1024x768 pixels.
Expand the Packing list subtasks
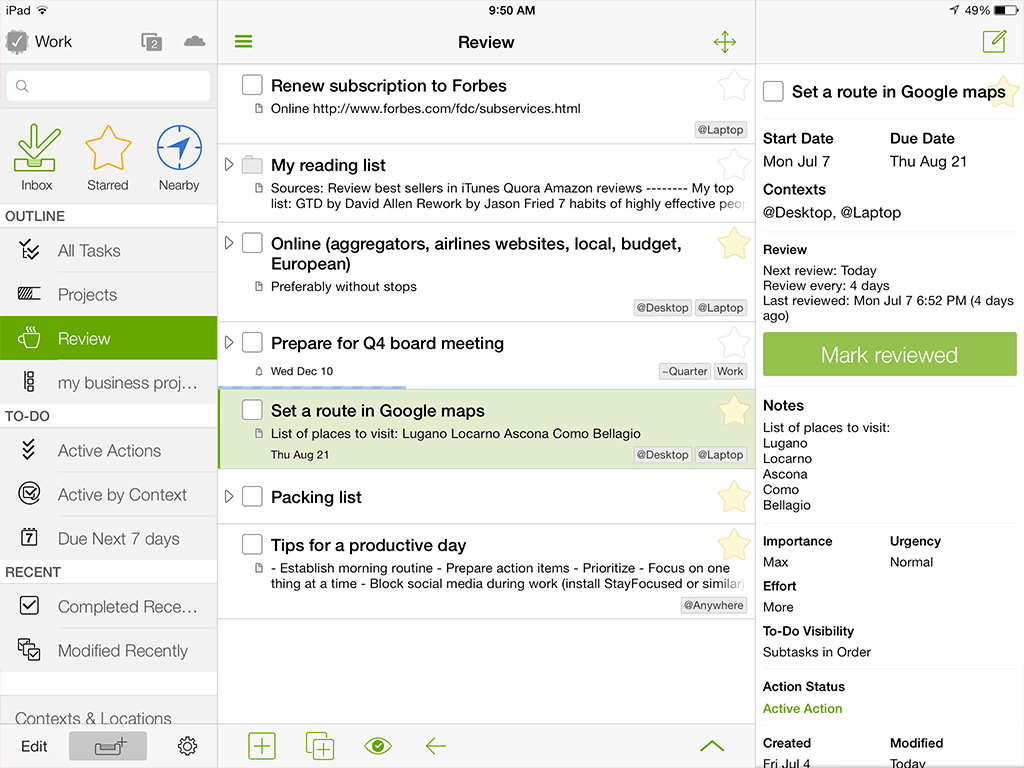[229, 496]
